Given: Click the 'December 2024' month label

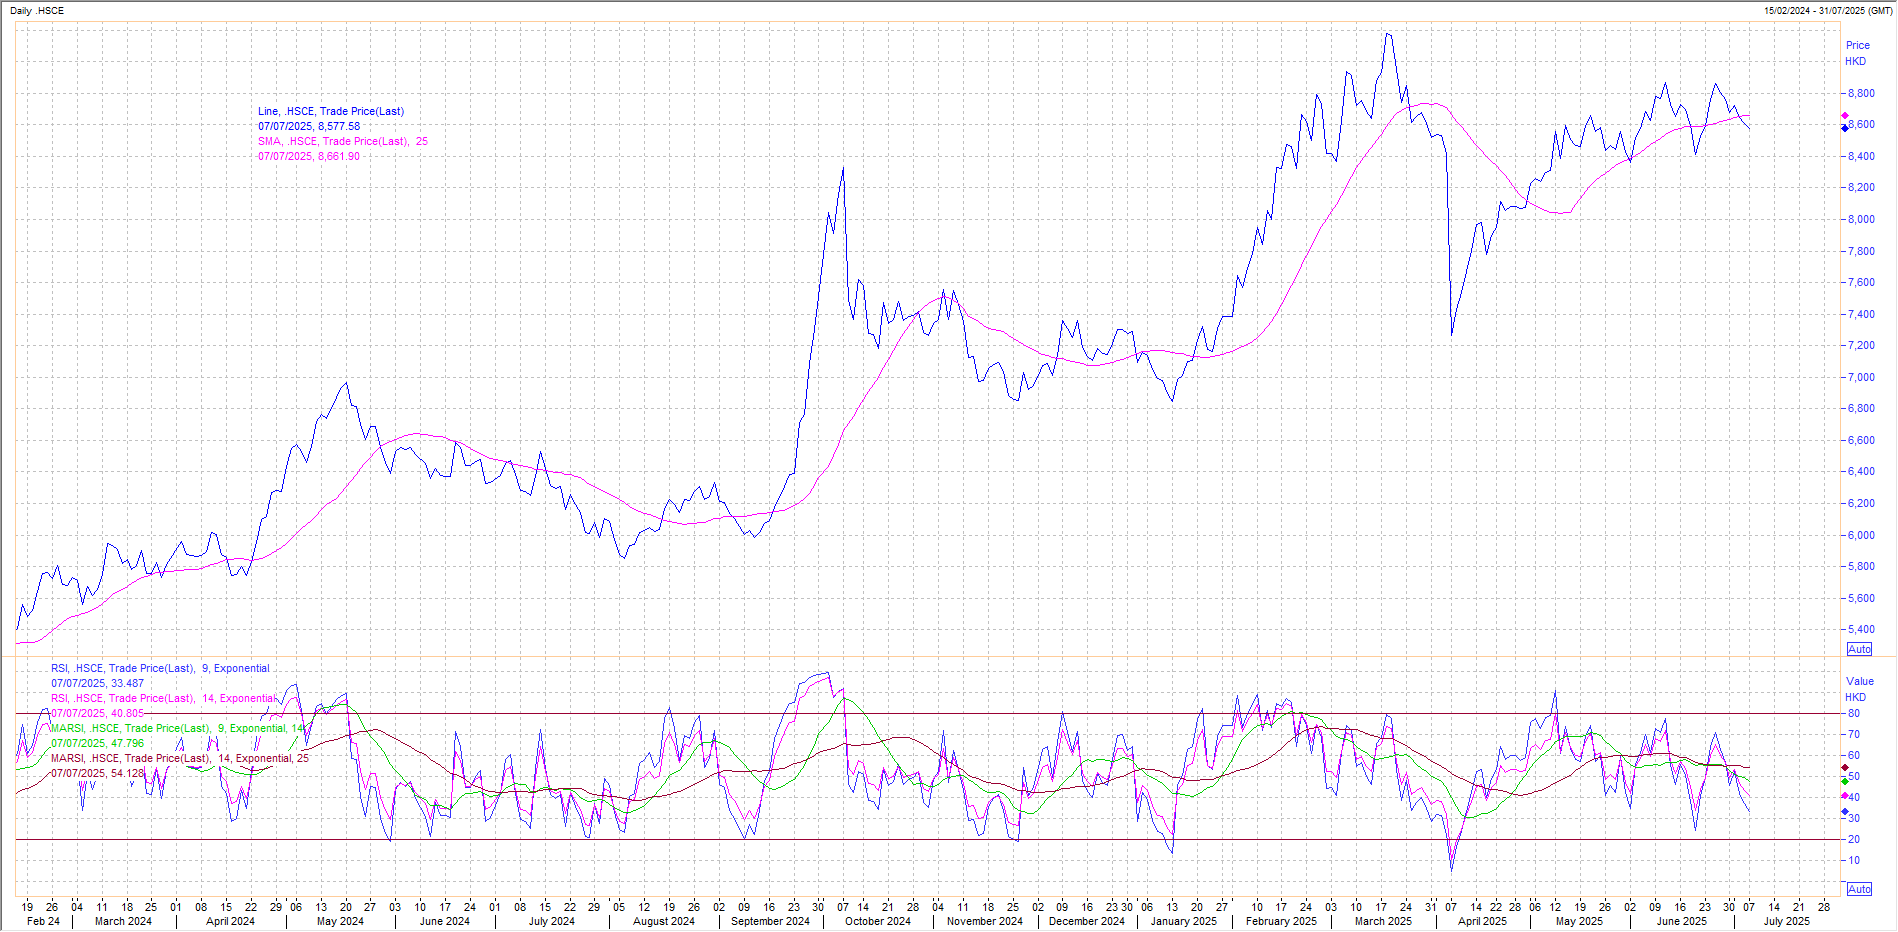Looking at the screenshot, I should [1087, 921].
